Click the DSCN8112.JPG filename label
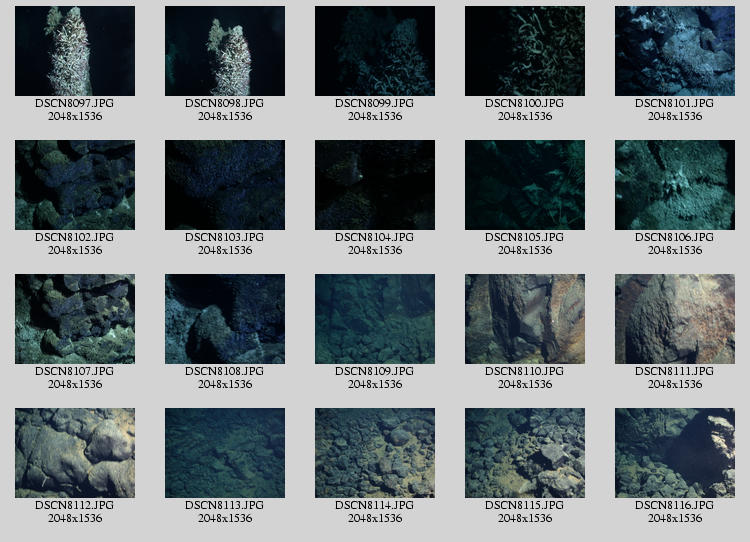This screenshot has height=542, width=750. tap(75, 505)
